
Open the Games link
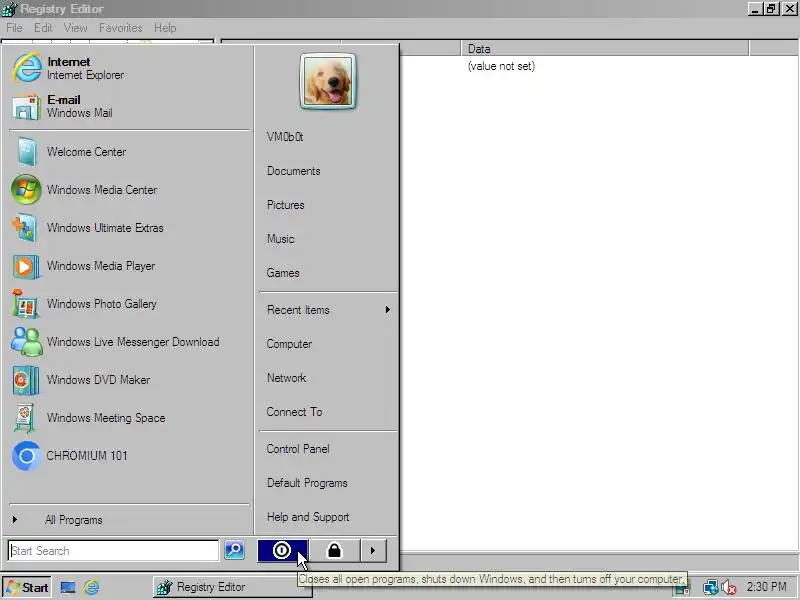pos(283,273)
